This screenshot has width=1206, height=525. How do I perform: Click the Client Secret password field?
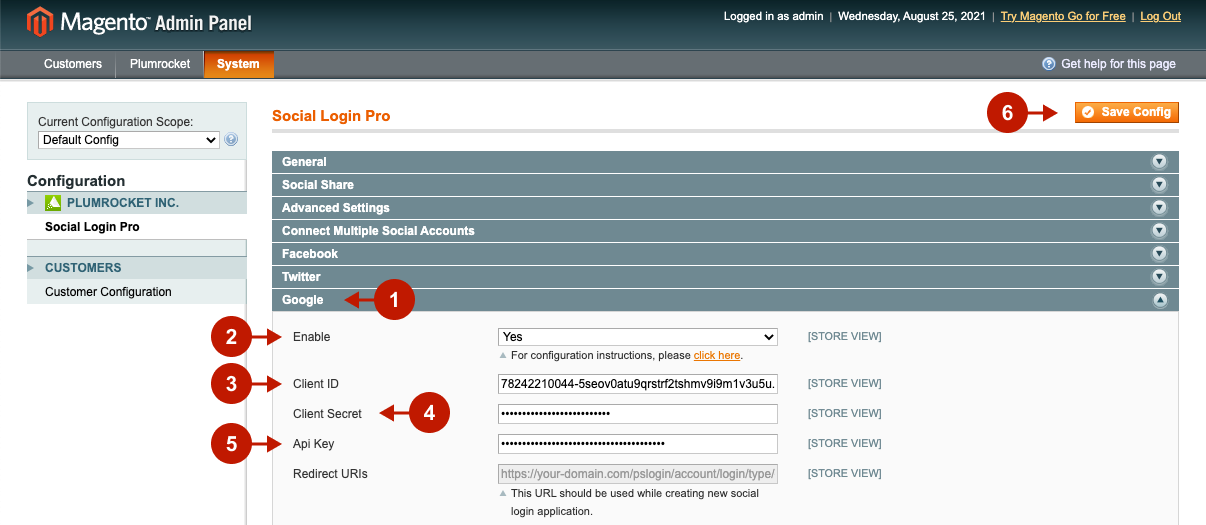637,414
